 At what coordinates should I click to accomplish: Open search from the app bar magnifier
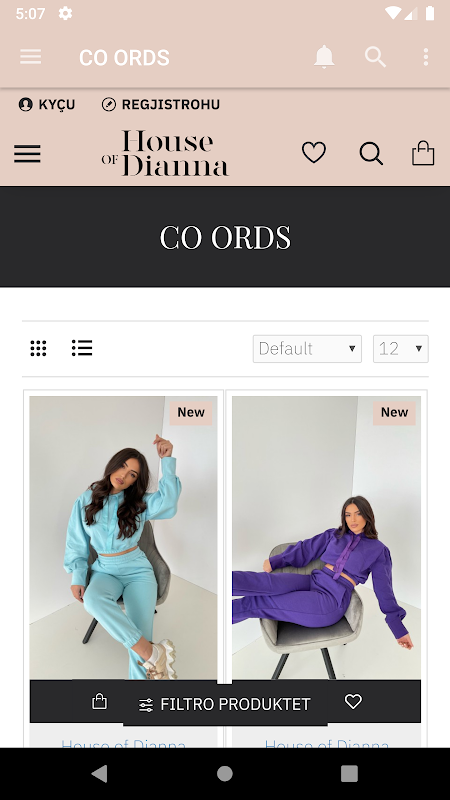375,57
